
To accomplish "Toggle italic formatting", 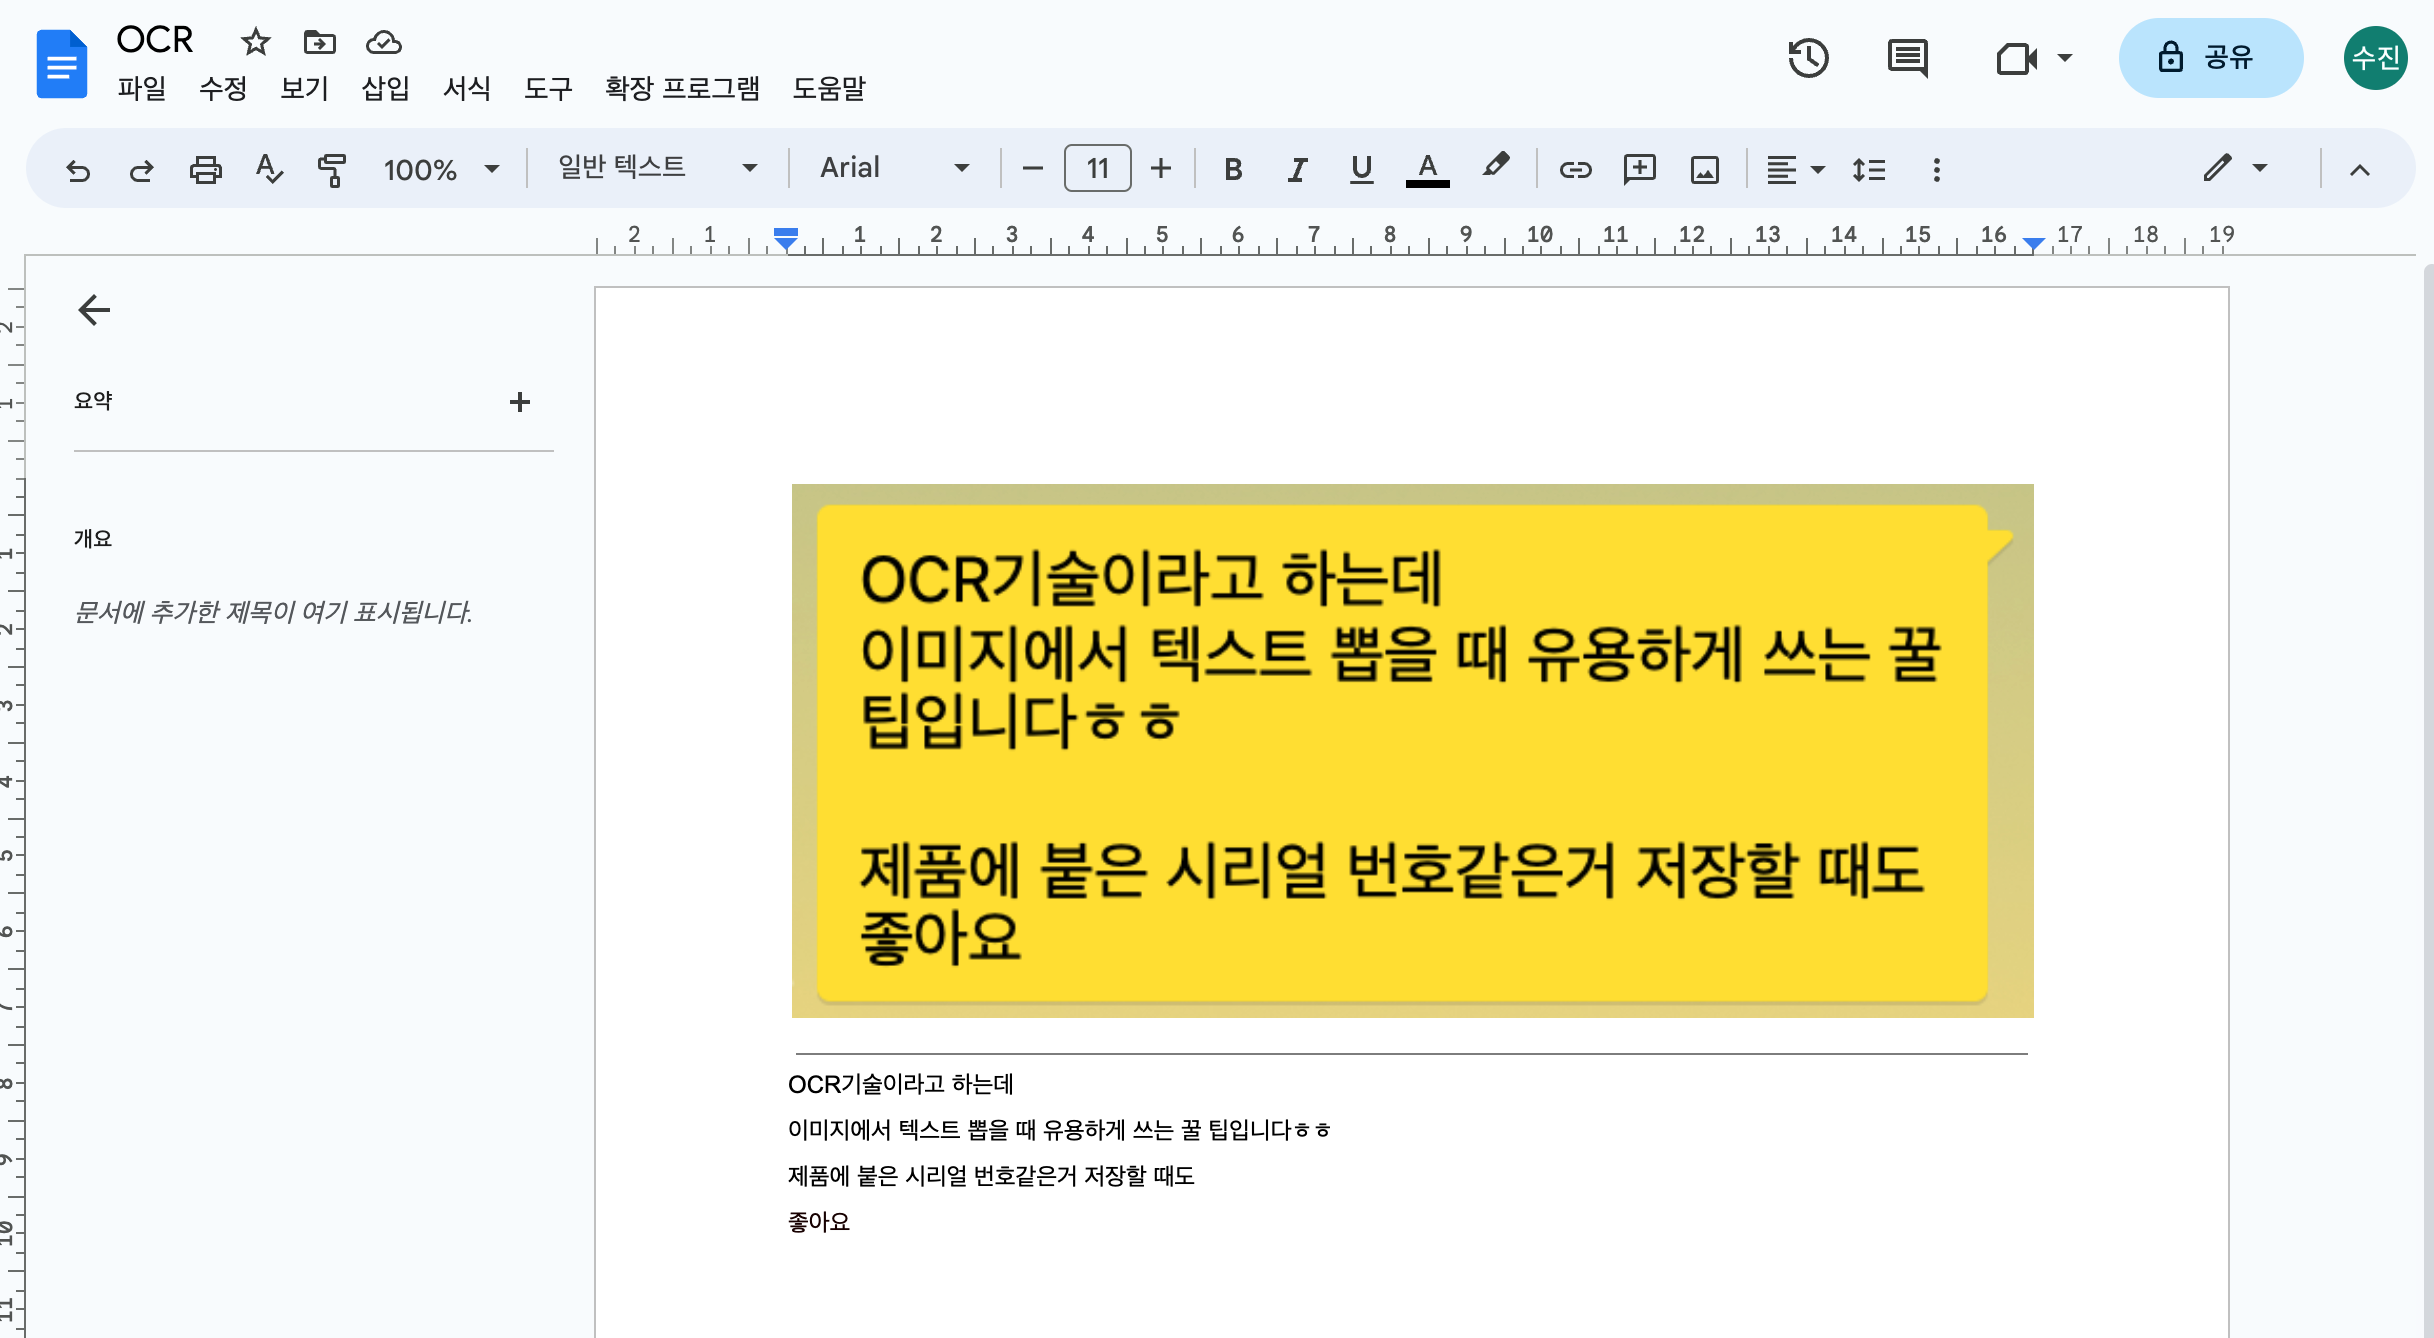I will pos(1297,170).
